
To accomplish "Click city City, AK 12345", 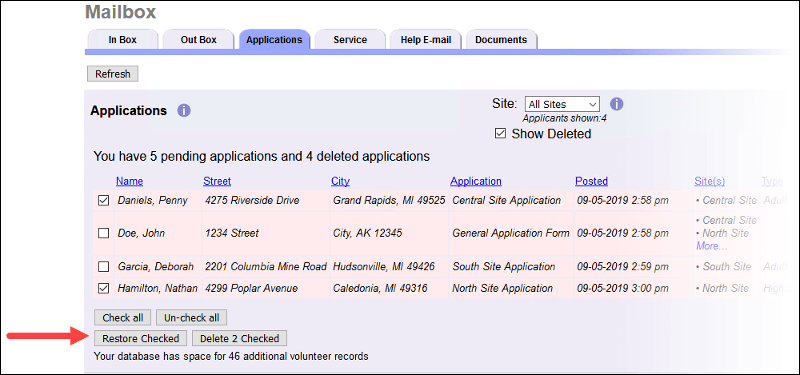I will (x=367, y=234).
